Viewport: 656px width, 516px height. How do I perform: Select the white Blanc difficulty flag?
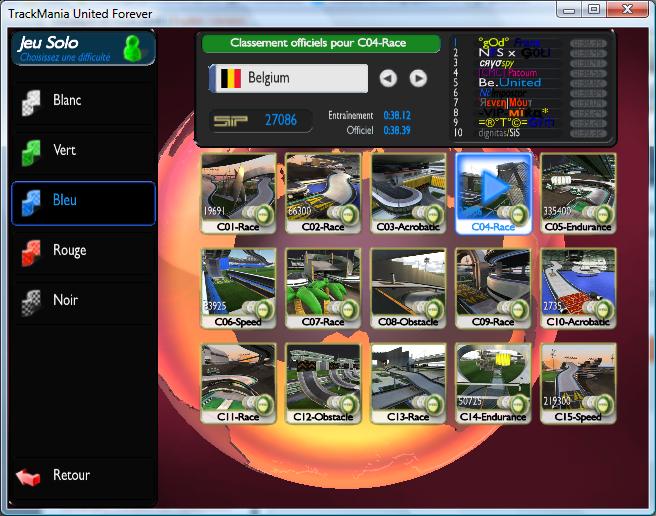pos(32,101)
